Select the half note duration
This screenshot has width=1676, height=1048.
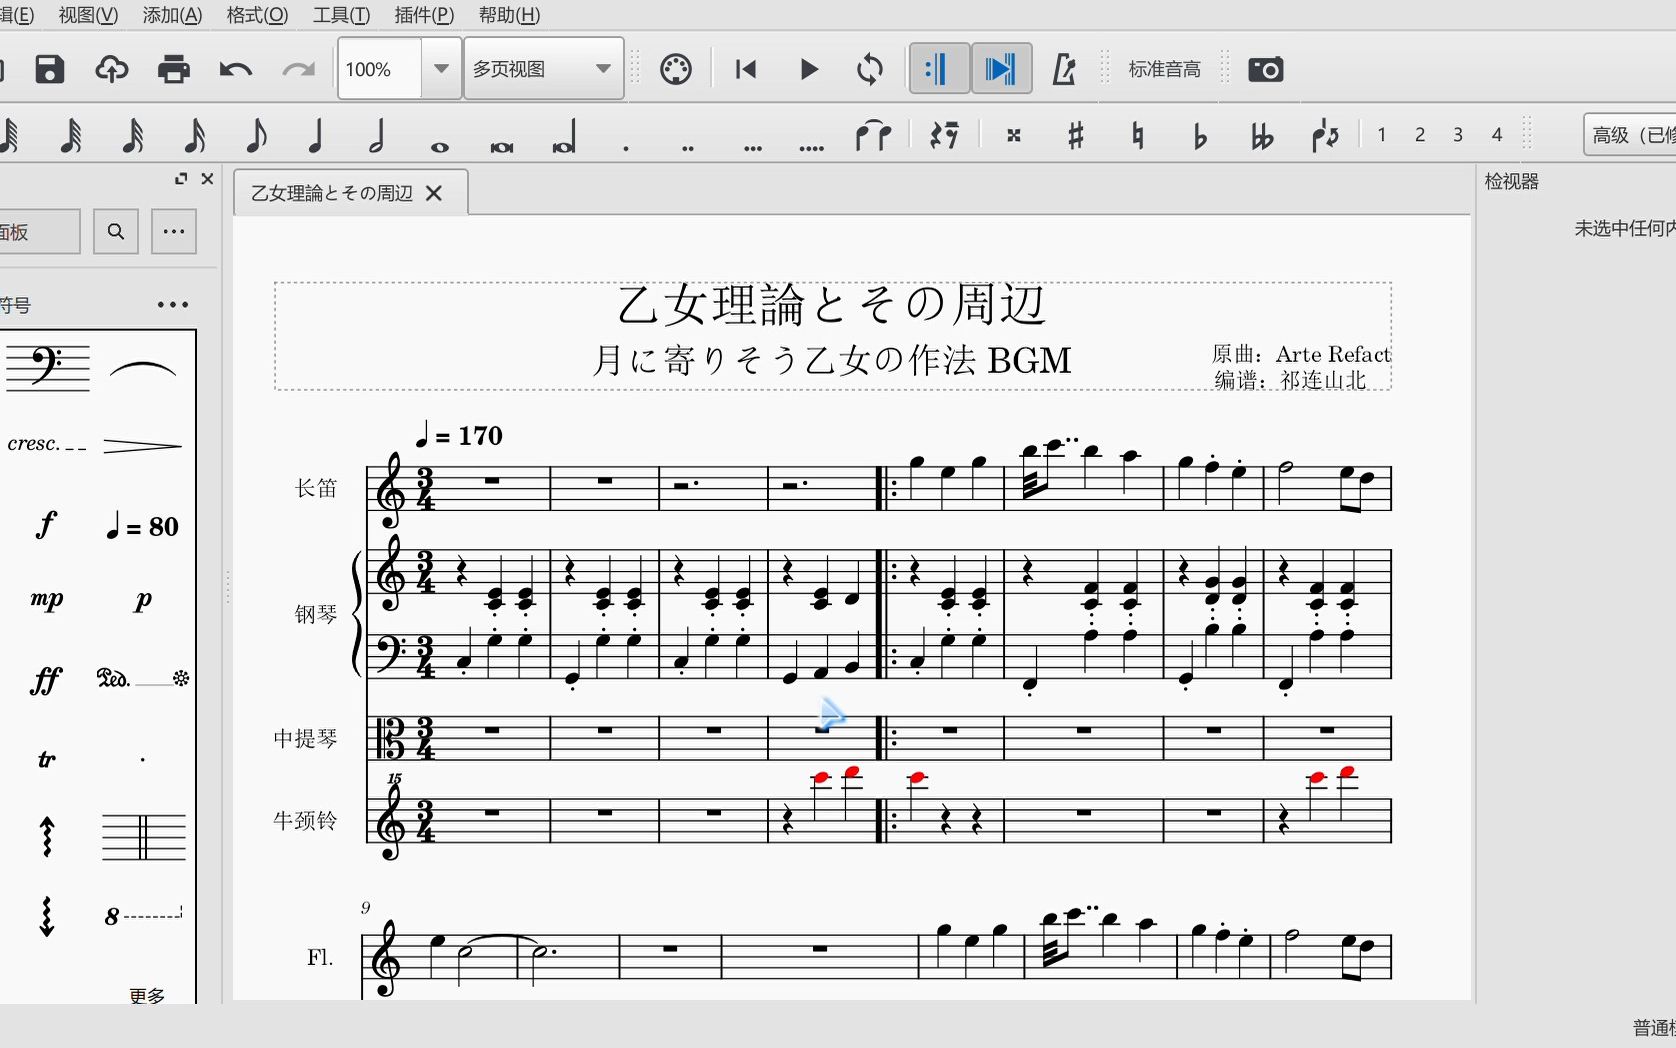(x=377, y=135)
